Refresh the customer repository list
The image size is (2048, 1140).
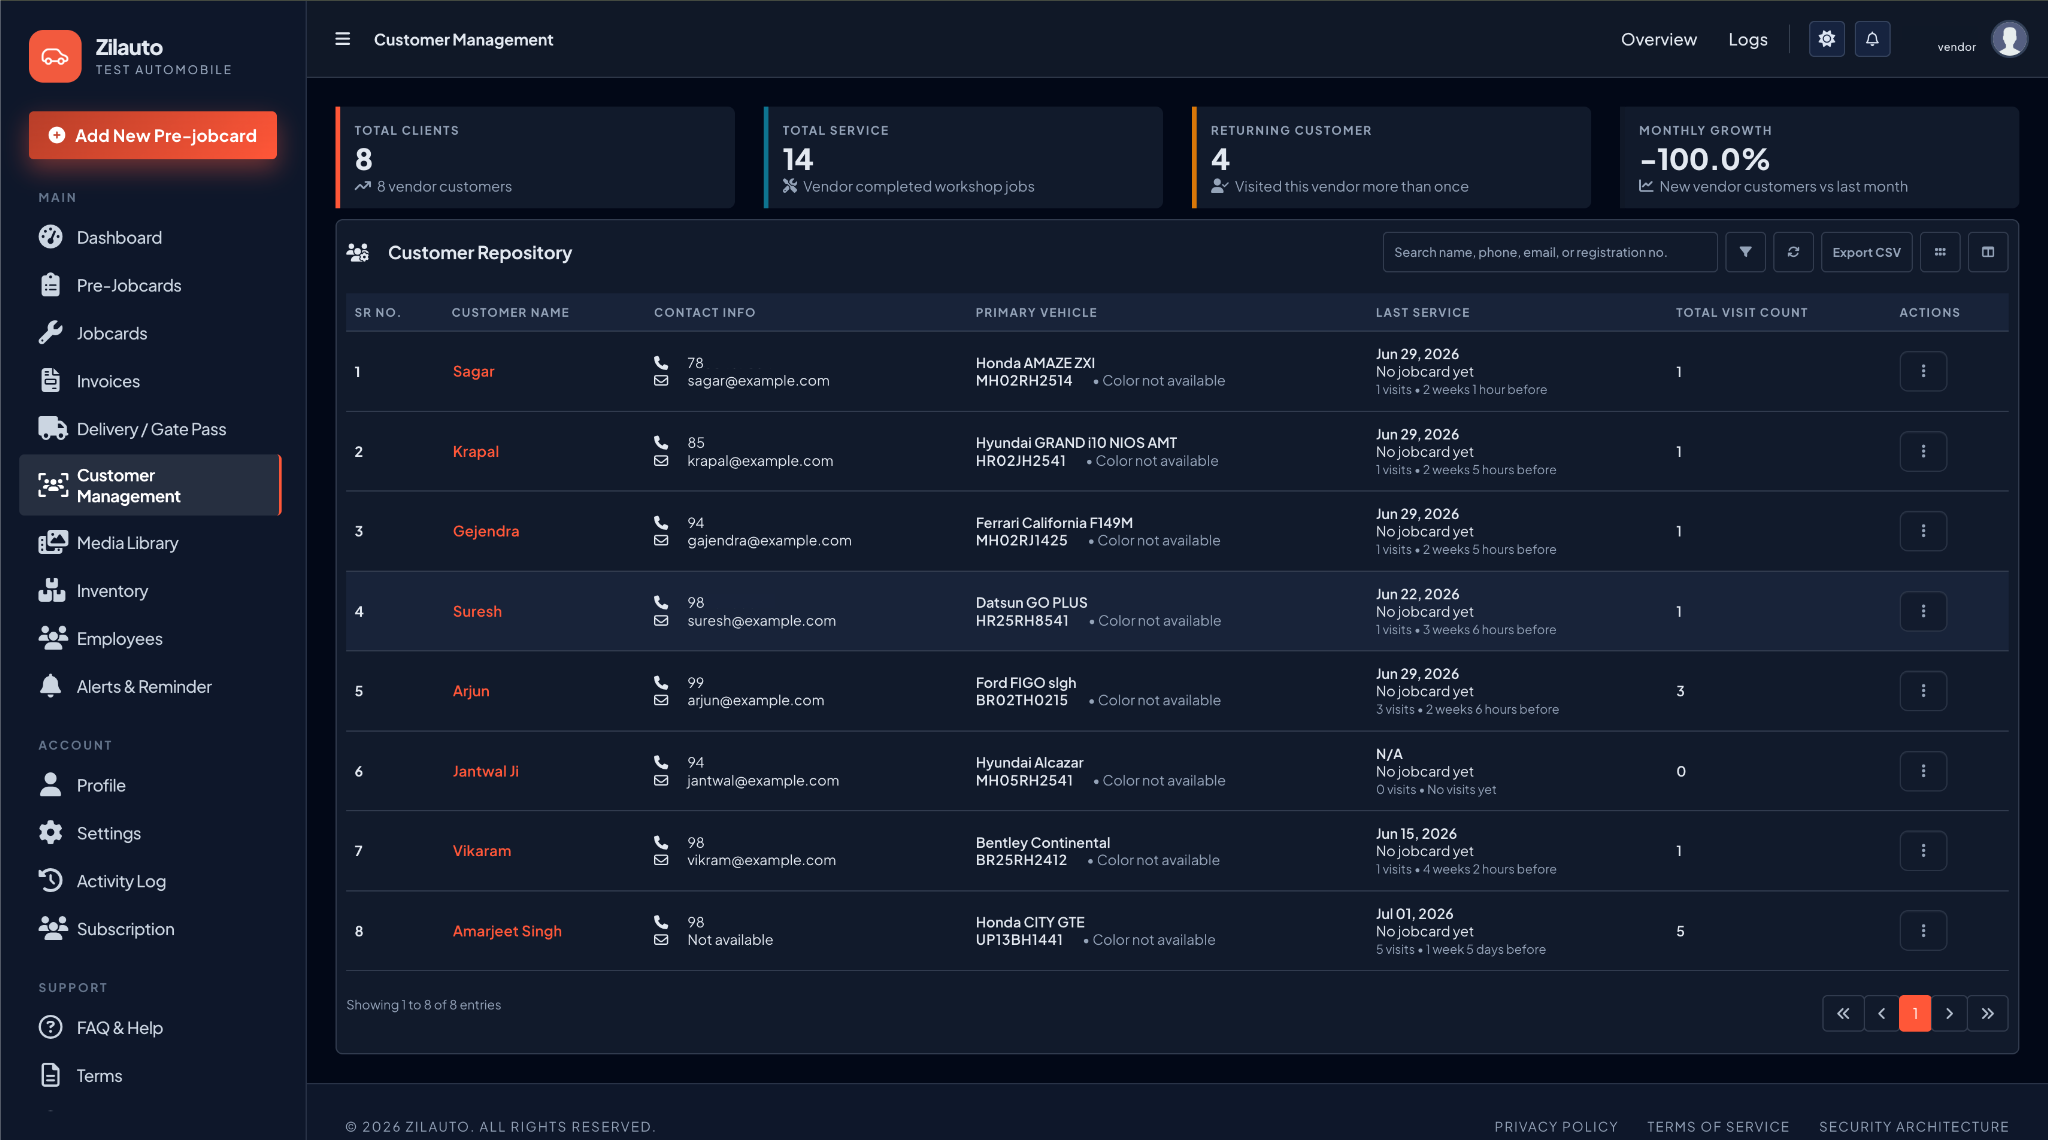point(1793,252)
